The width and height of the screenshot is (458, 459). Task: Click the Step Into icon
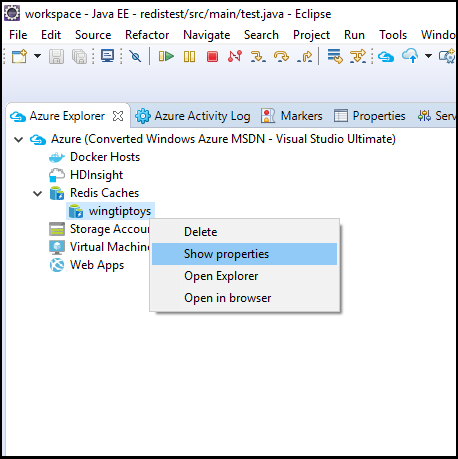point(258,56)
